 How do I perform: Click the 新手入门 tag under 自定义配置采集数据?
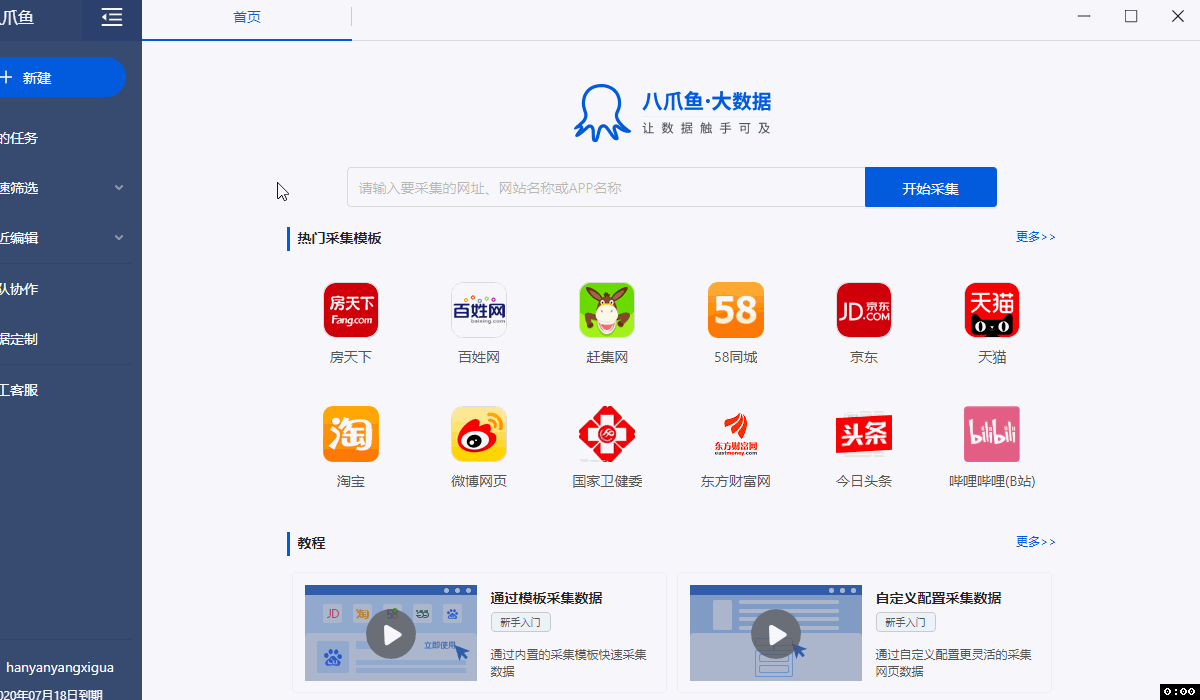pyautogui.click(x=906, y=622)
